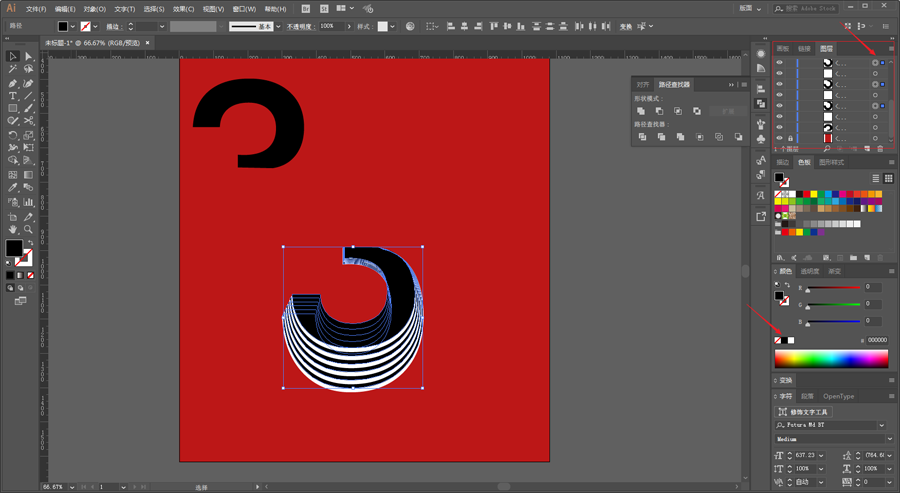Open the Medium font style dropdown

click(x=889, y=439)
